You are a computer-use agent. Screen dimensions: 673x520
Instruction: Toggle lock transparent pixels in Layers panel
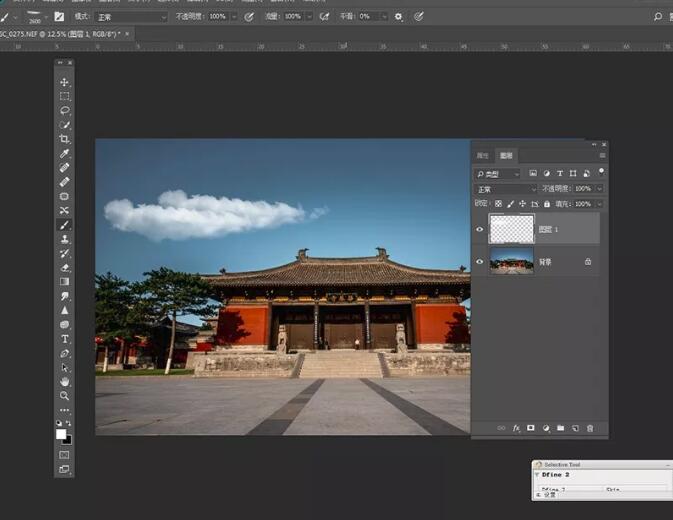[x=499, y=204]
